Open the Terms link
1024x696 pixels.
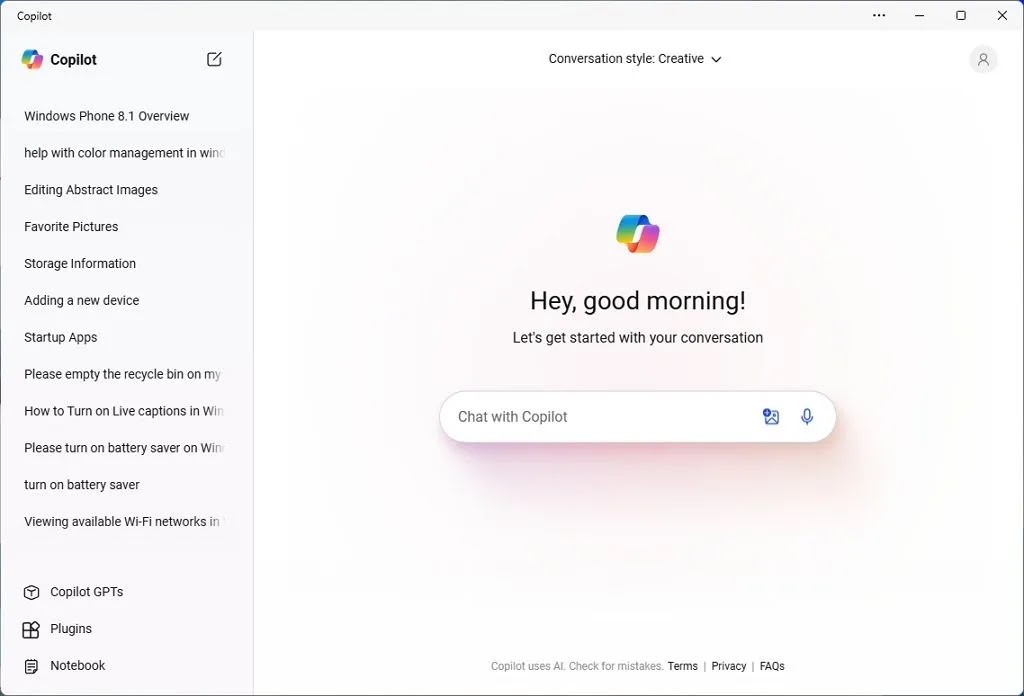click(682, 666)
